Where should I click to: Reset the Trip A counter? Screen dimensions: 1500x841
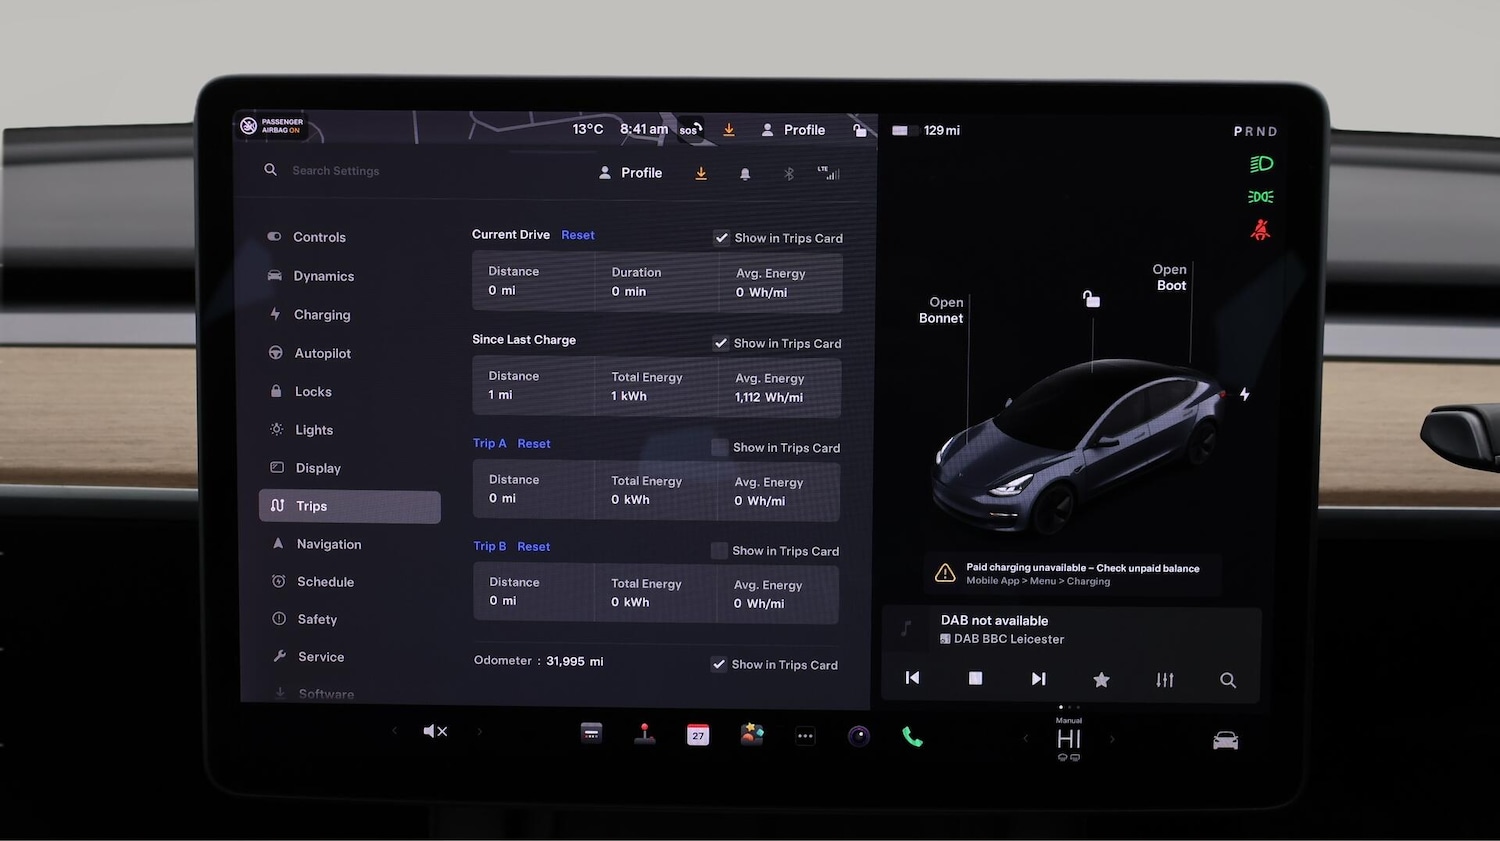pyautogui.click(x=534, y=443)
